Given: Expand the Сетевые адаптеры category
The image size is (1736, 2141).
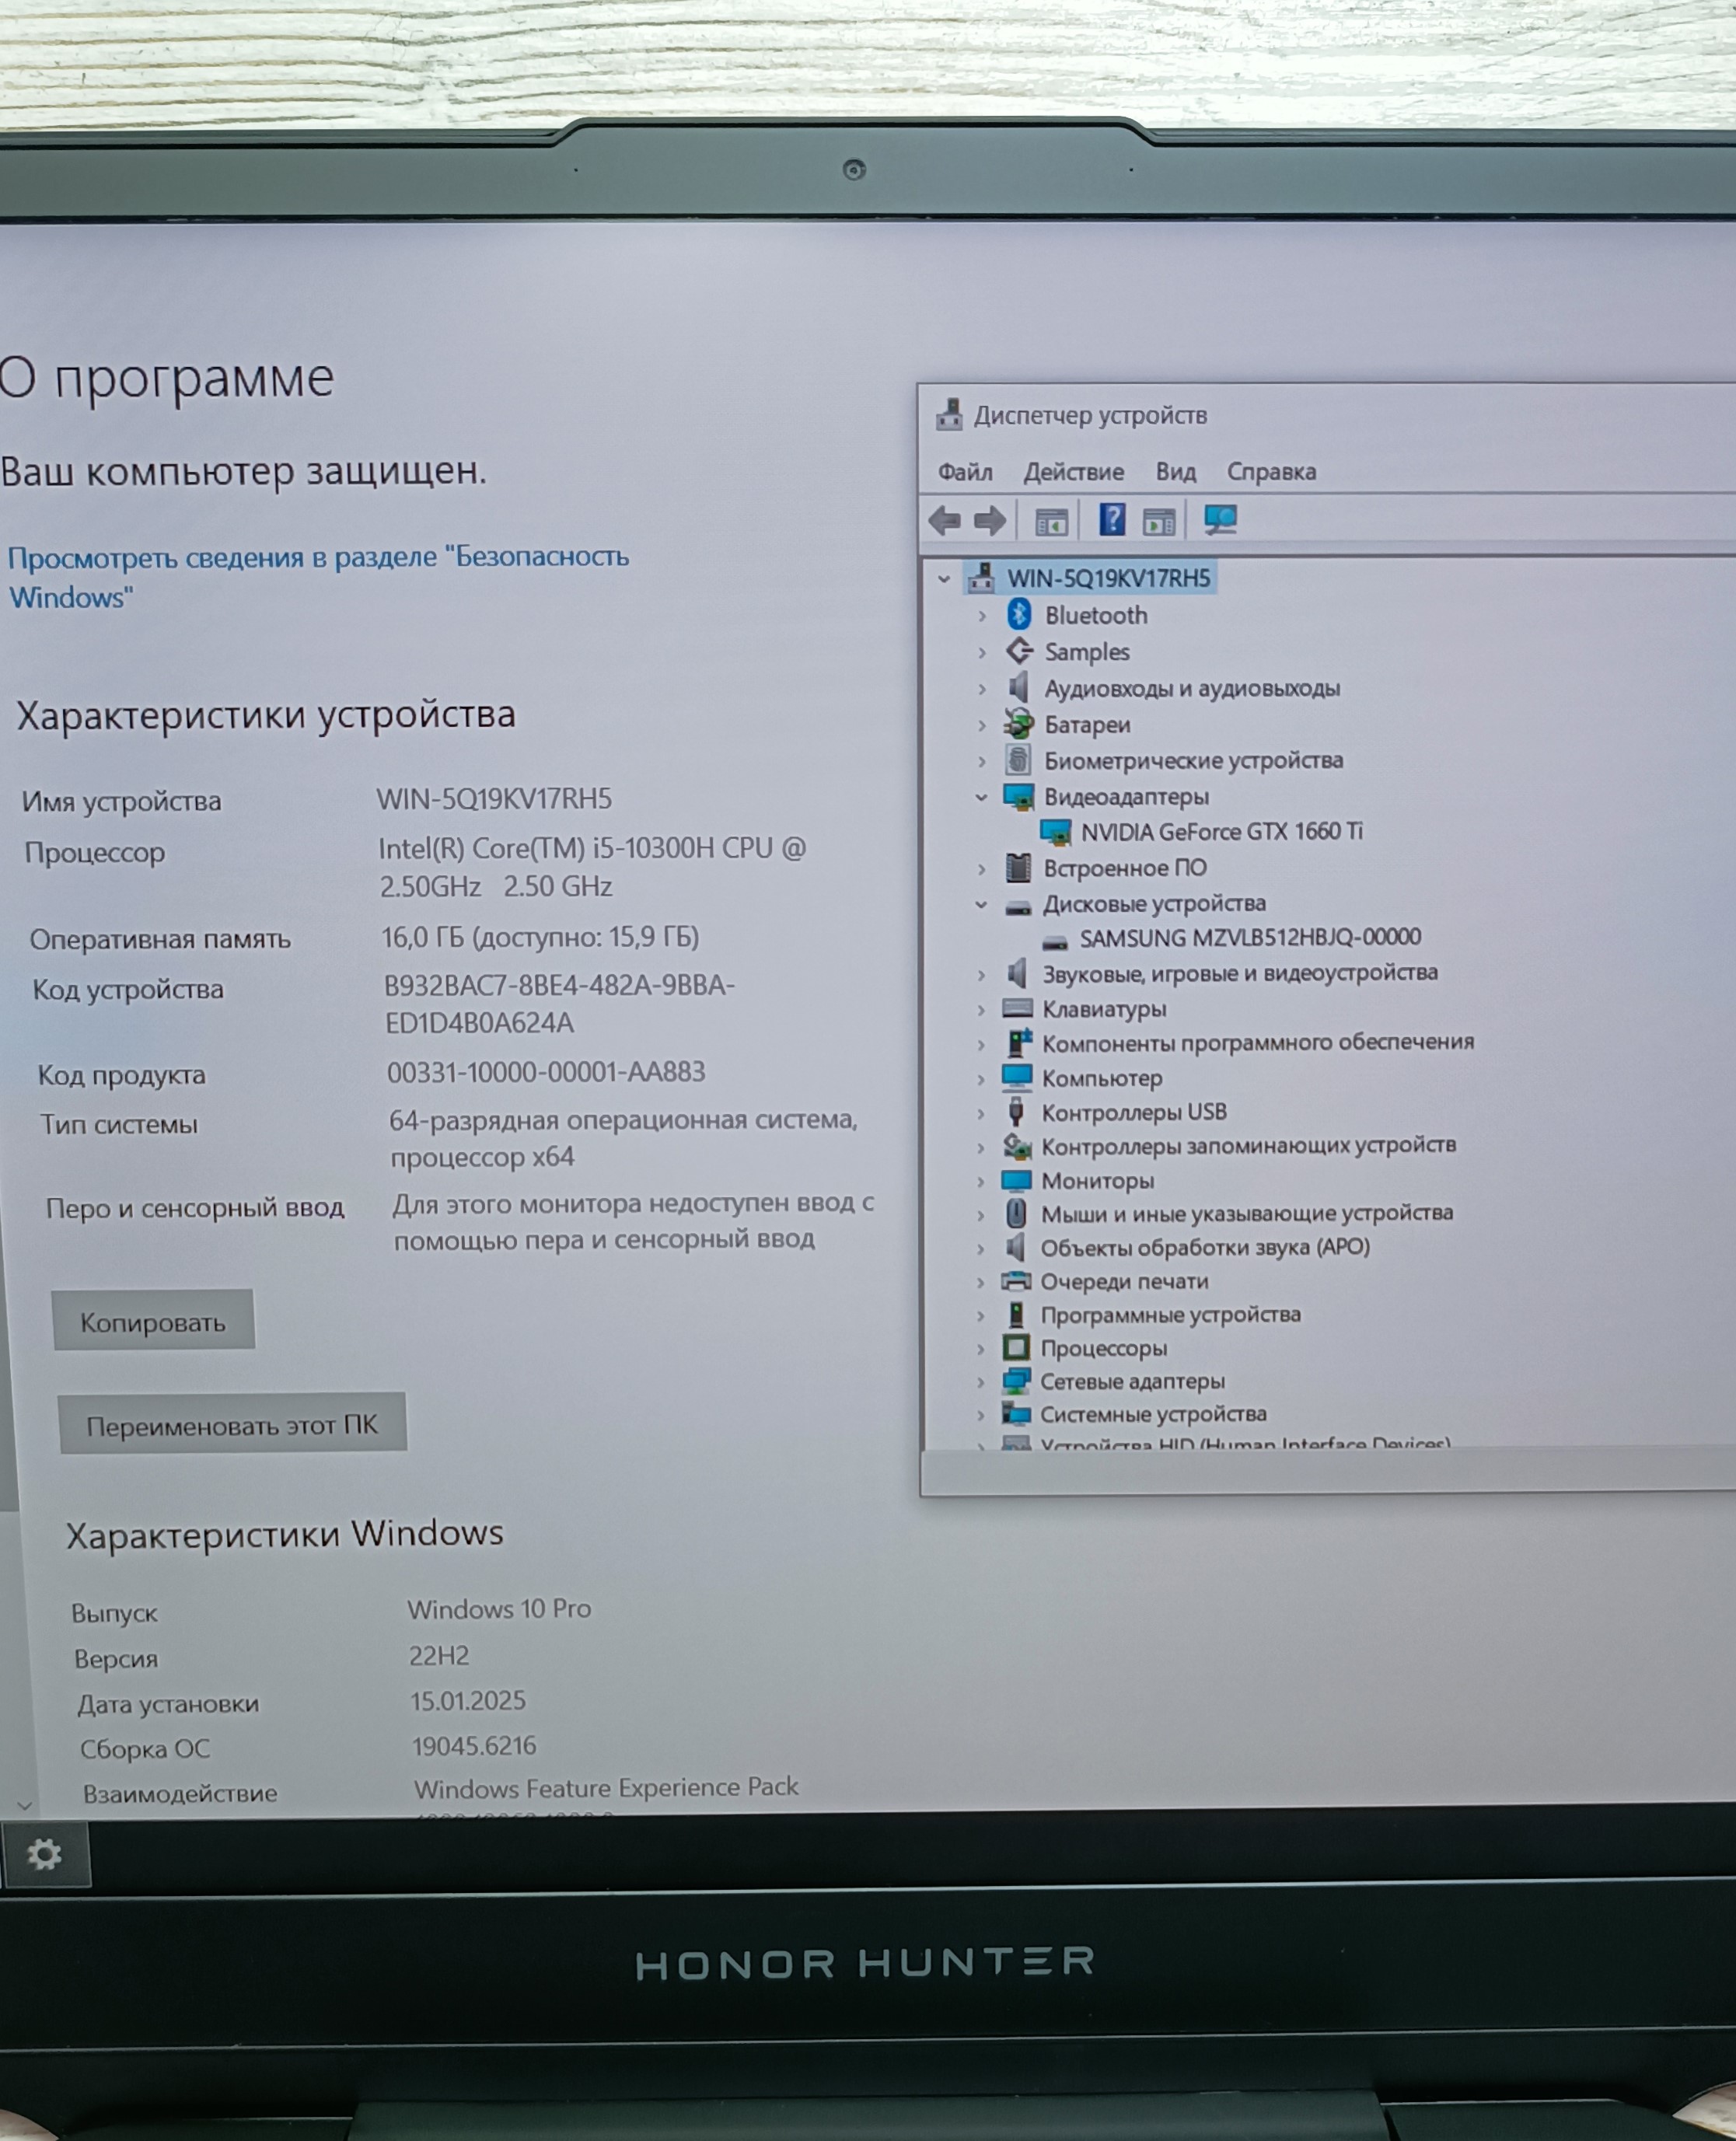Looking at the screenshot, I should 981,1383.
